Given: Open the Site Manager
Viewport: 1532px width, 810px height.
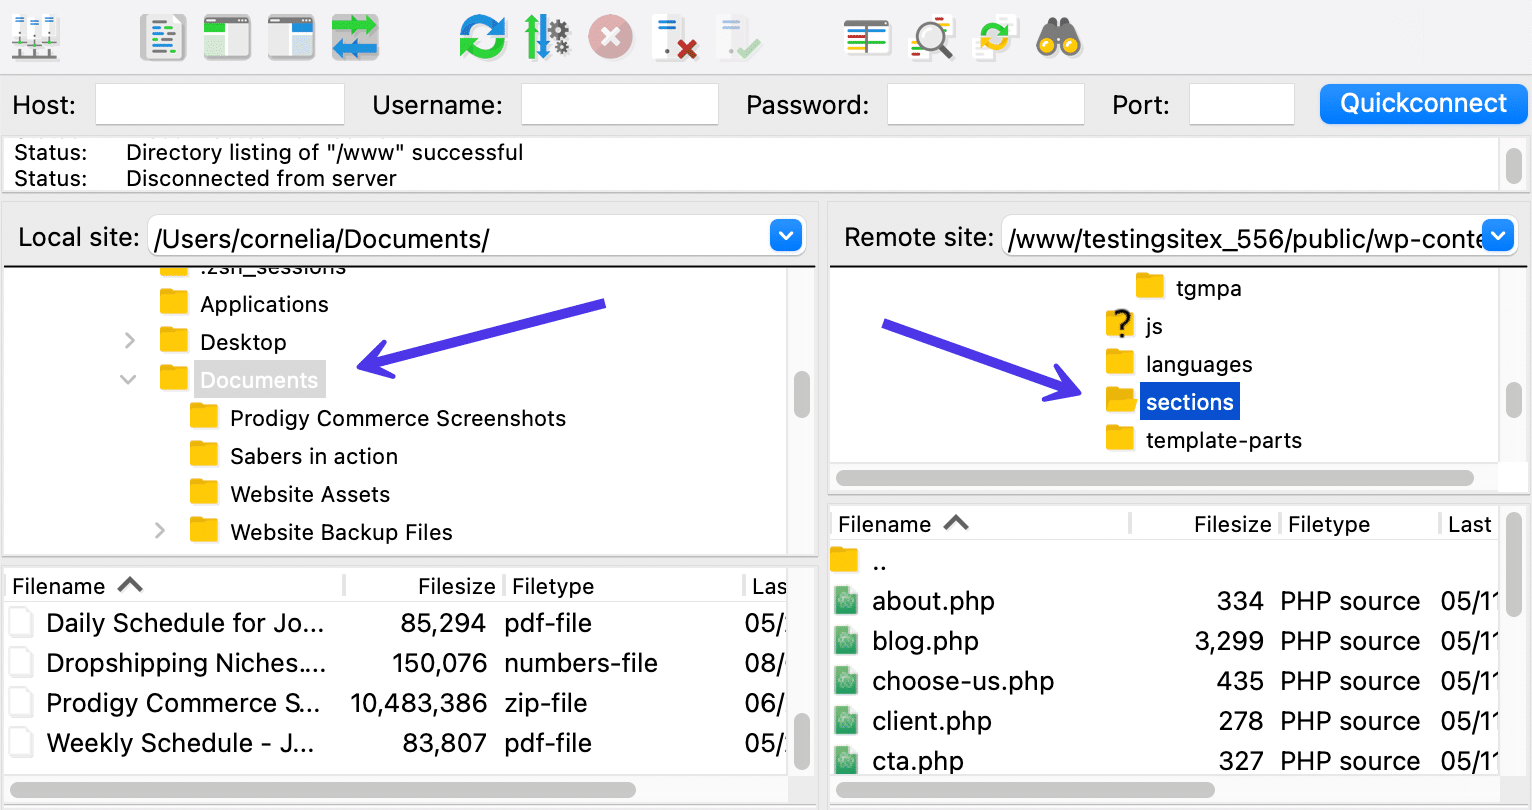Looking at the screenshot, I should (35, 37).
